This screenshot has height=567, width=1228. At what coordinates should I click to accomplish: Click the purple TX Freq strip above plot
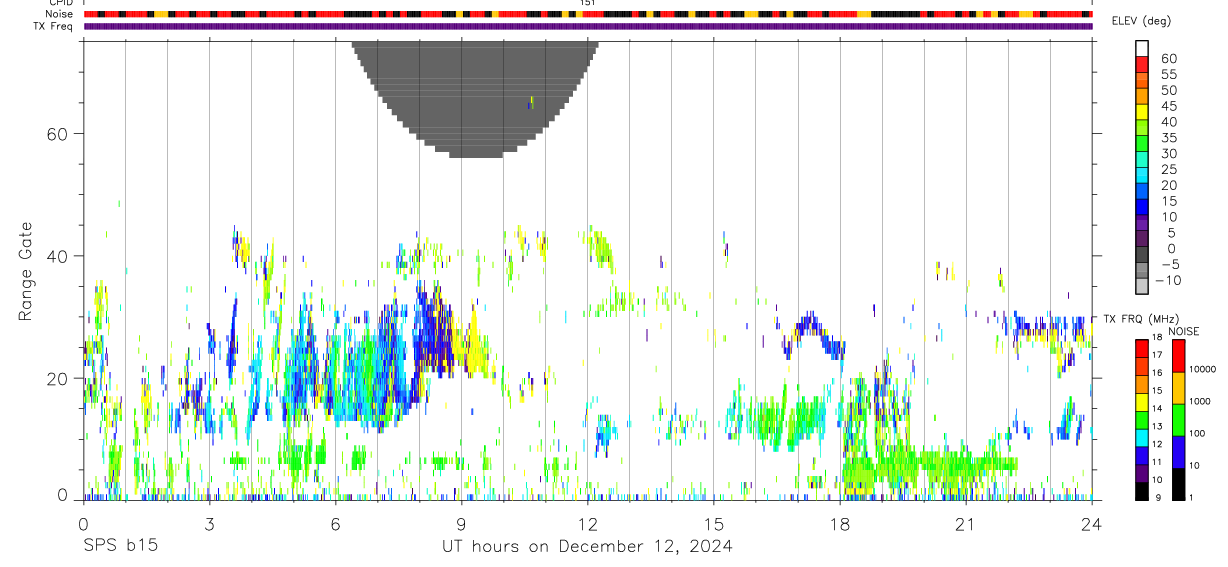click(x=588, y=26)
